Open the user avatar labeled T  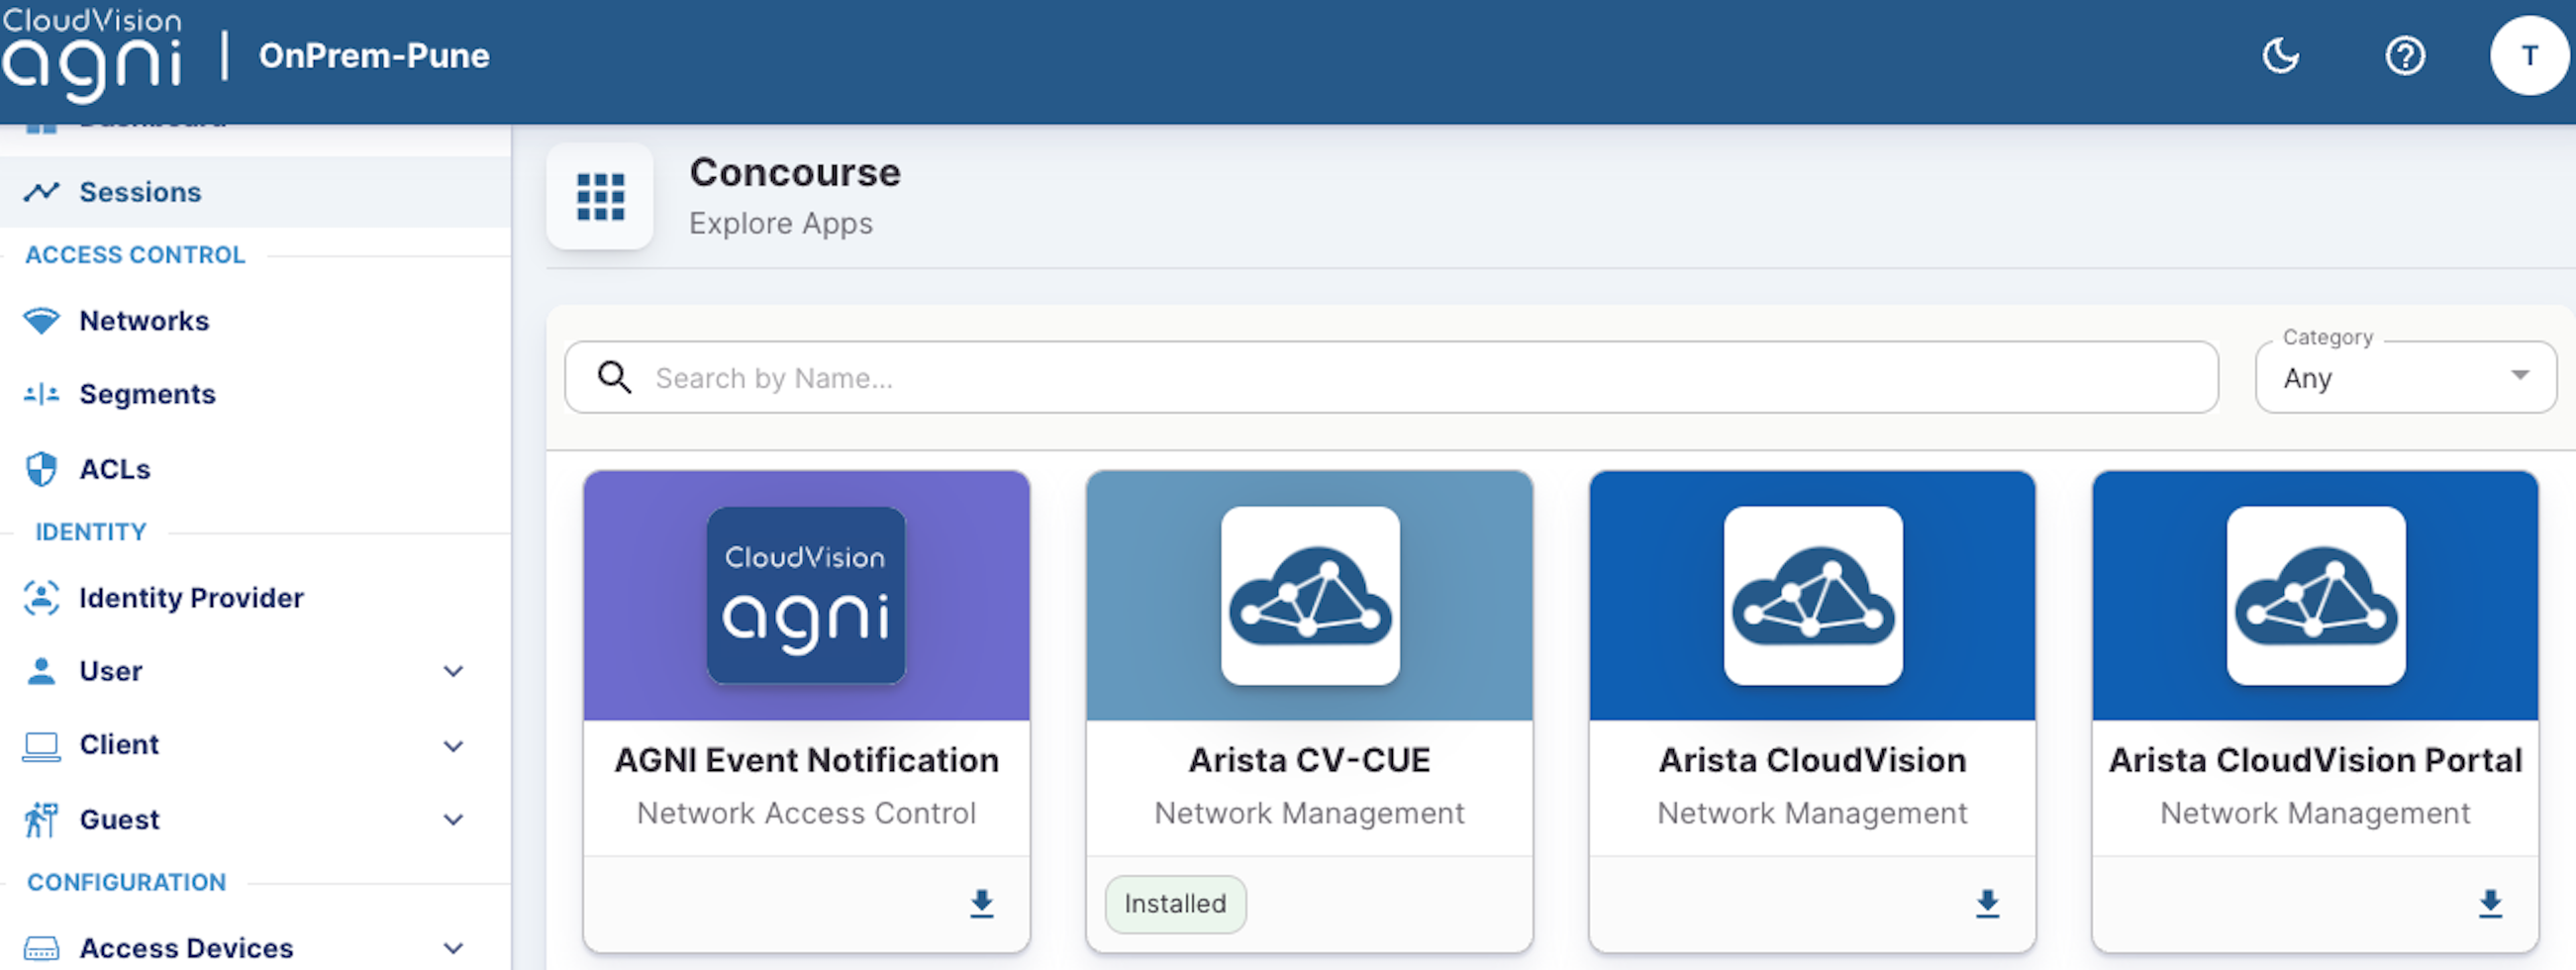pyautogui.click(x=2529, y=56)
